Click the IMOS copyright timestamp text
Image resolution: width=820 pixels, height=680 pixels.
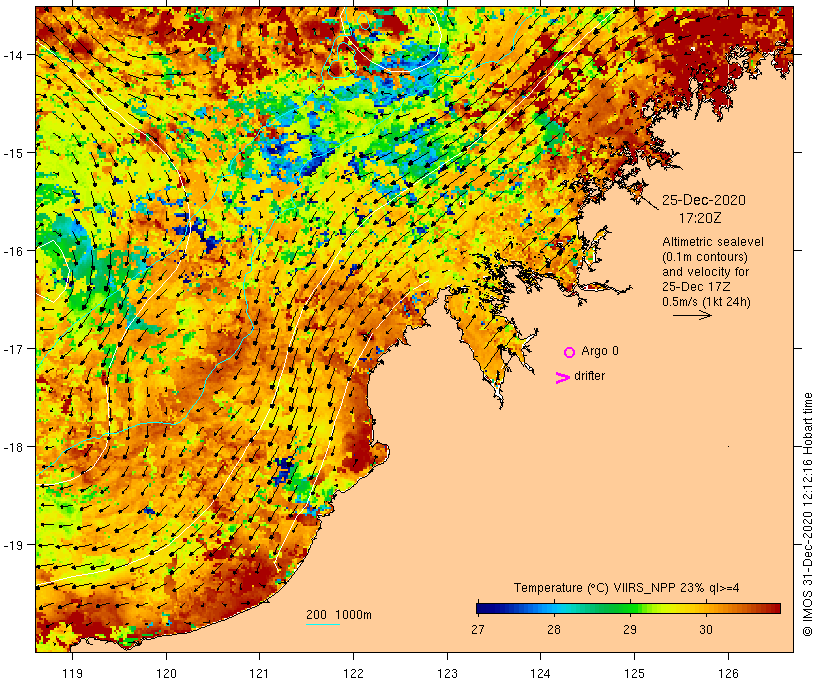(807, 515)
